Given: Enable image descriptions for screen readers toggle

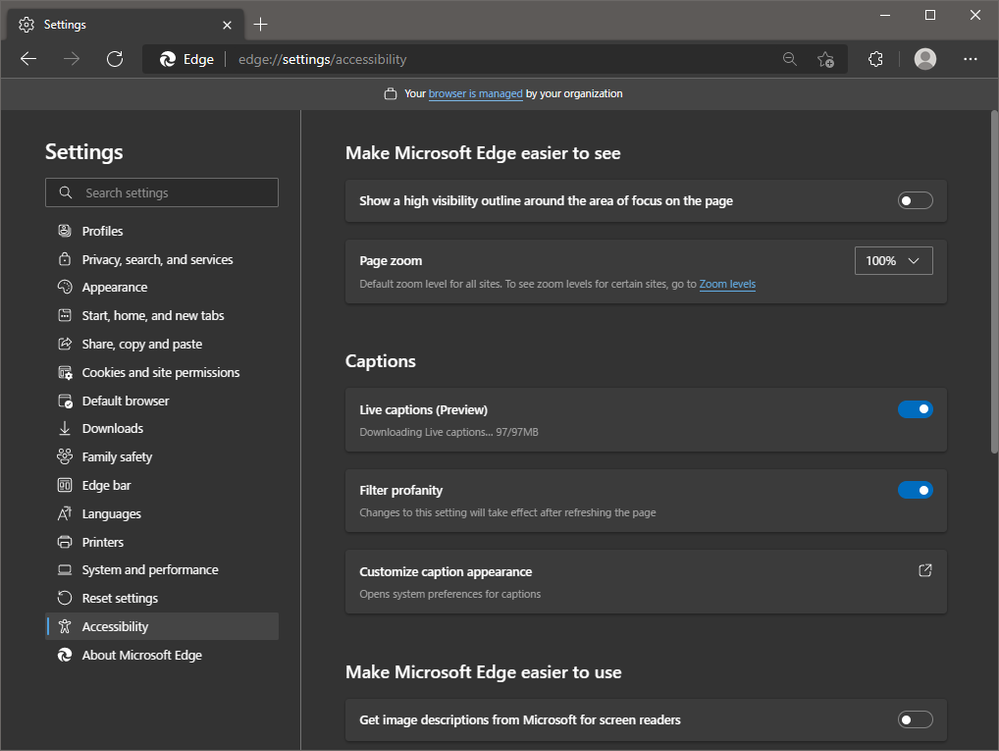Looking at the screenshot, I should [915, 720].
